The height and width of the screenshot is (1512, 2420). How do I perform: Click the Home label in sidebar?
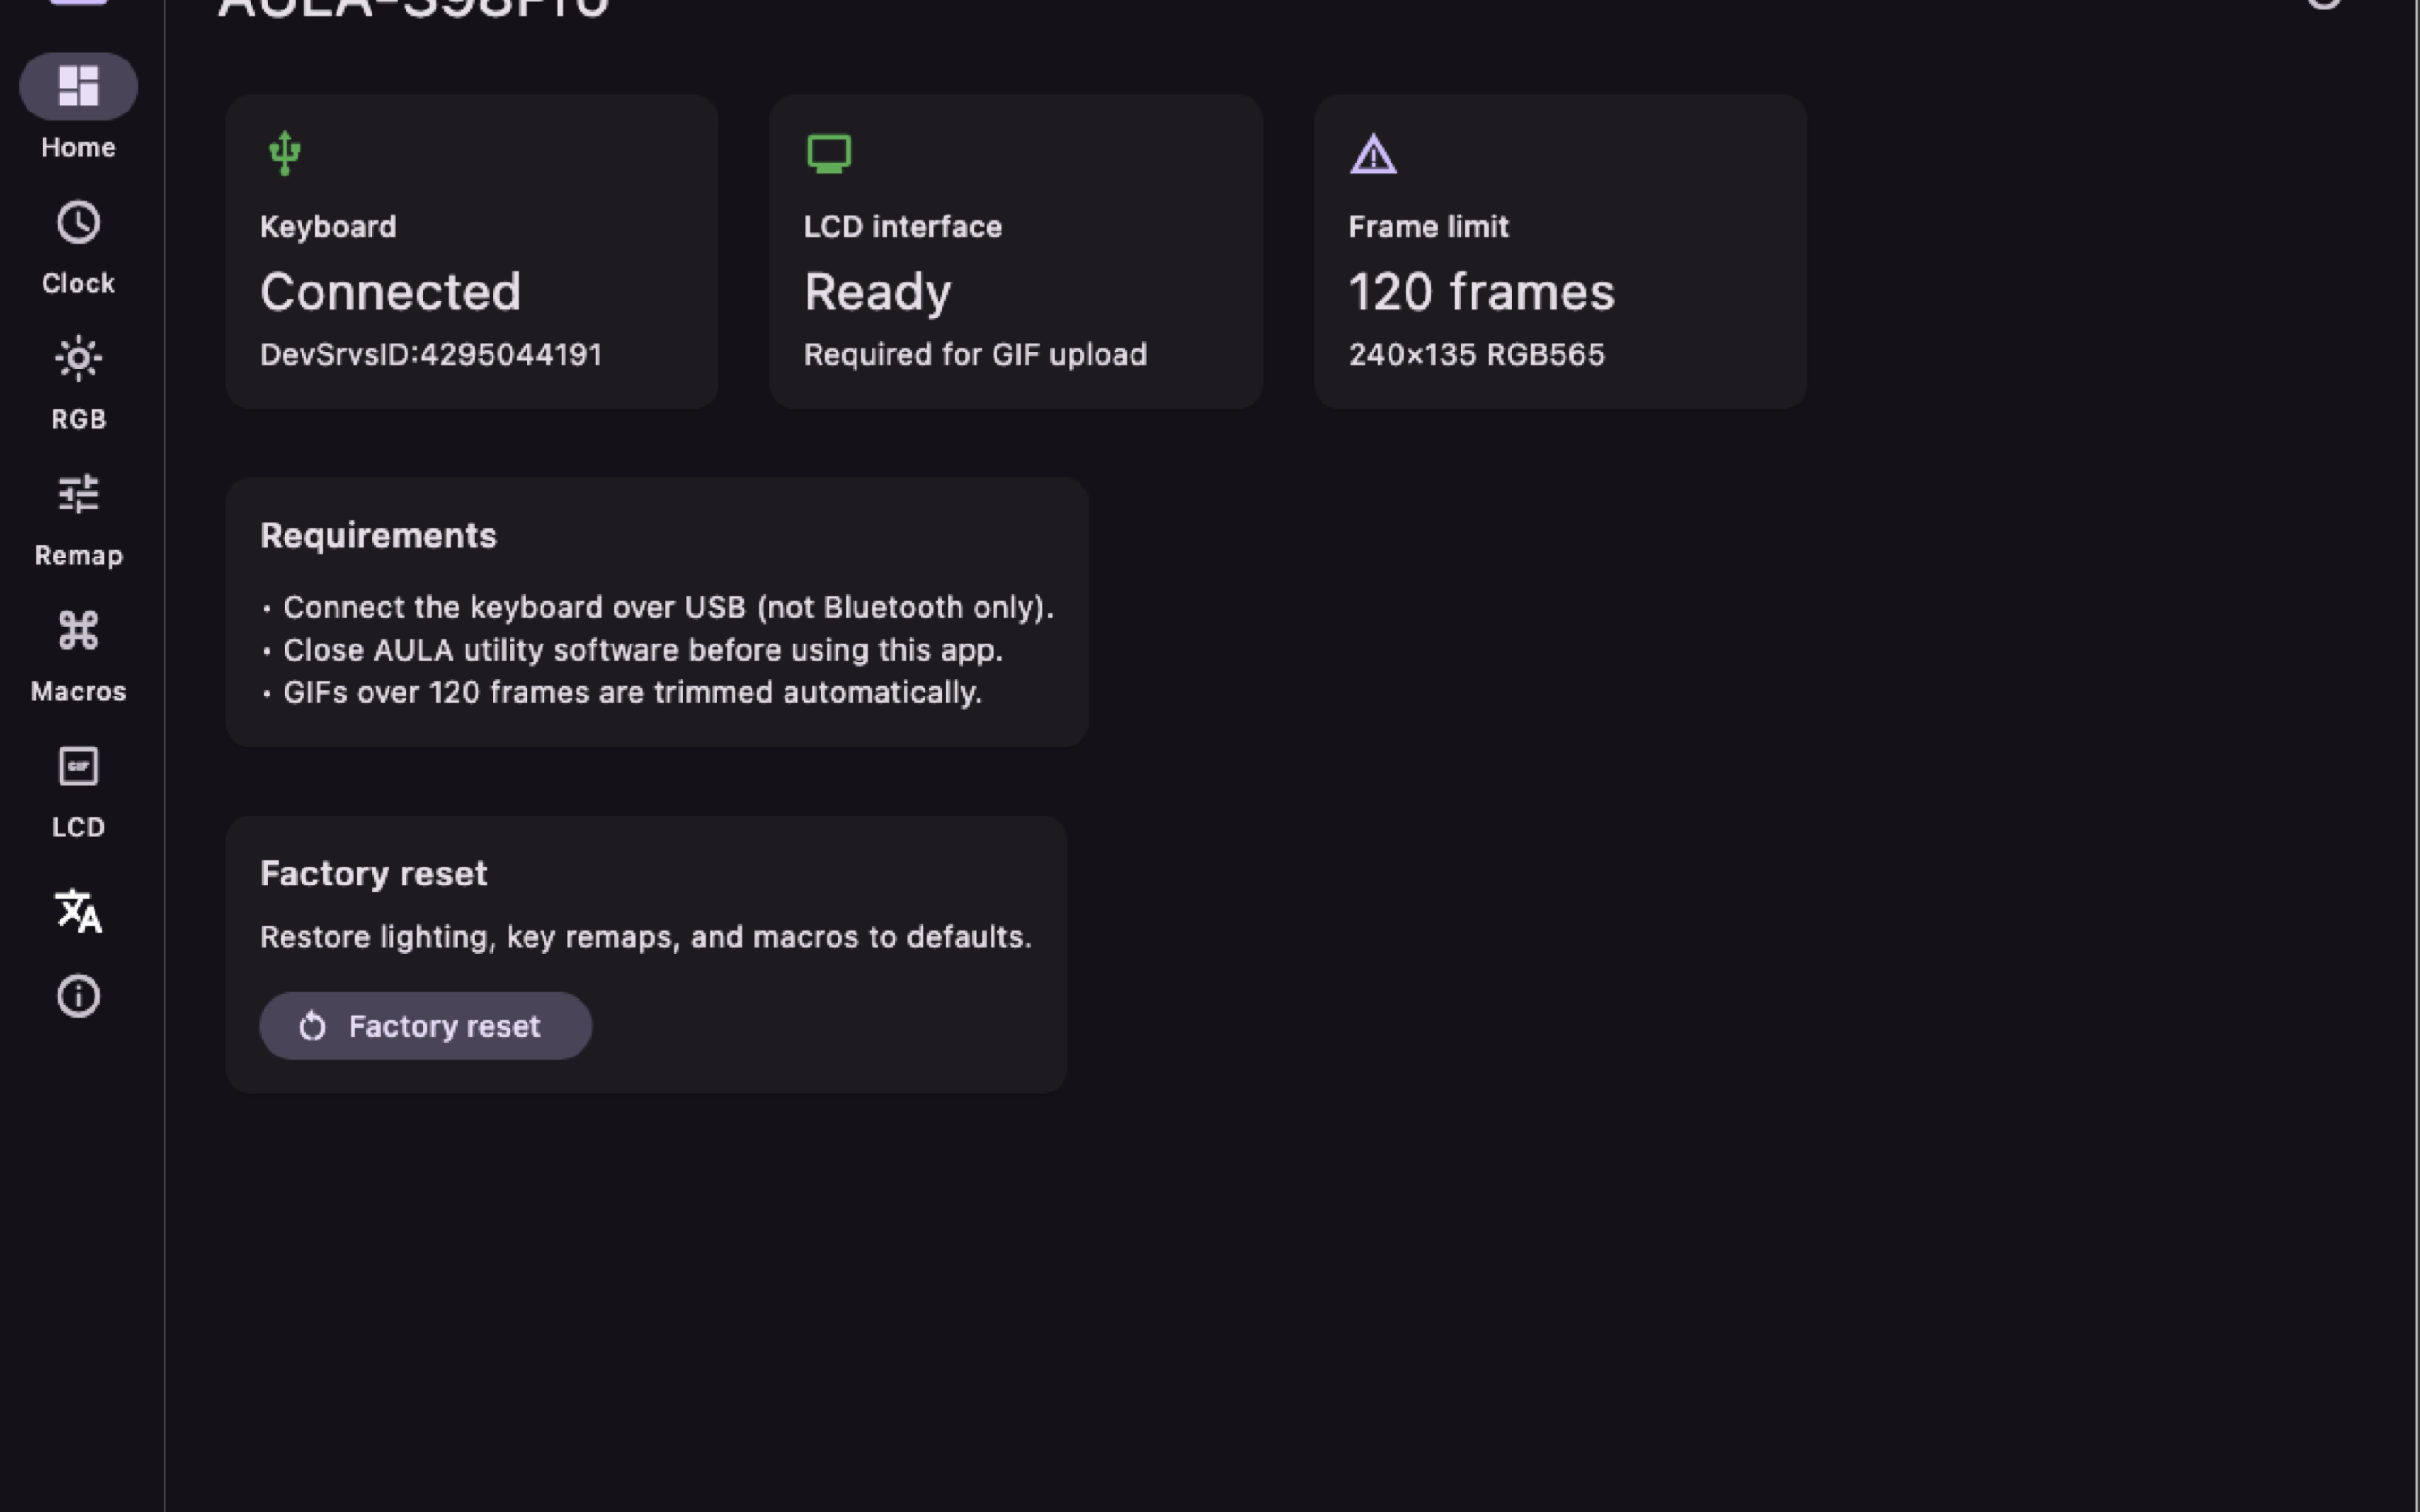point(78,147)
